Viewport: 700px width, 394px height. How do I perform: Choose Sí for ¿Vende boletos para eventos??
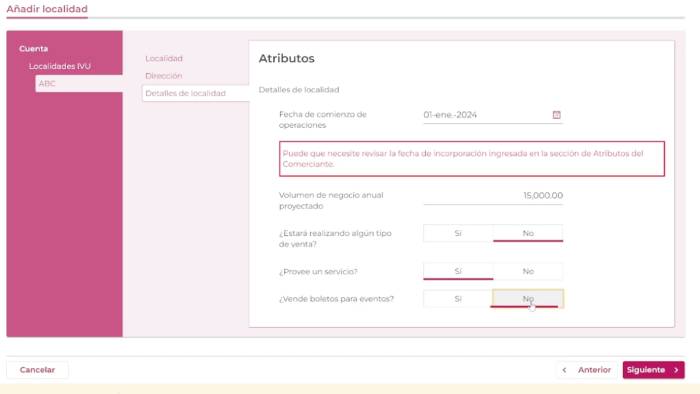458,299
